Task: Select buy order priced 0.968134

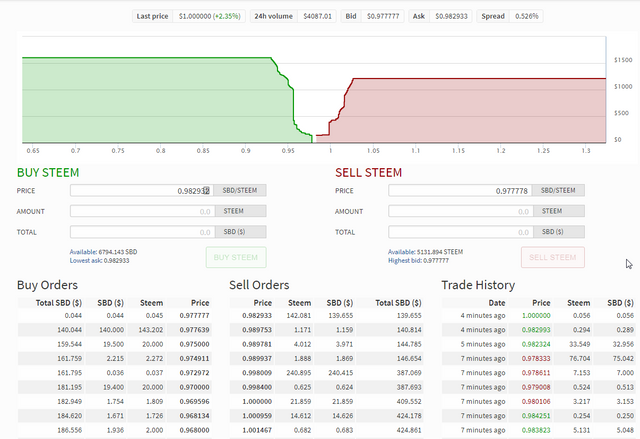Action: 114,415
